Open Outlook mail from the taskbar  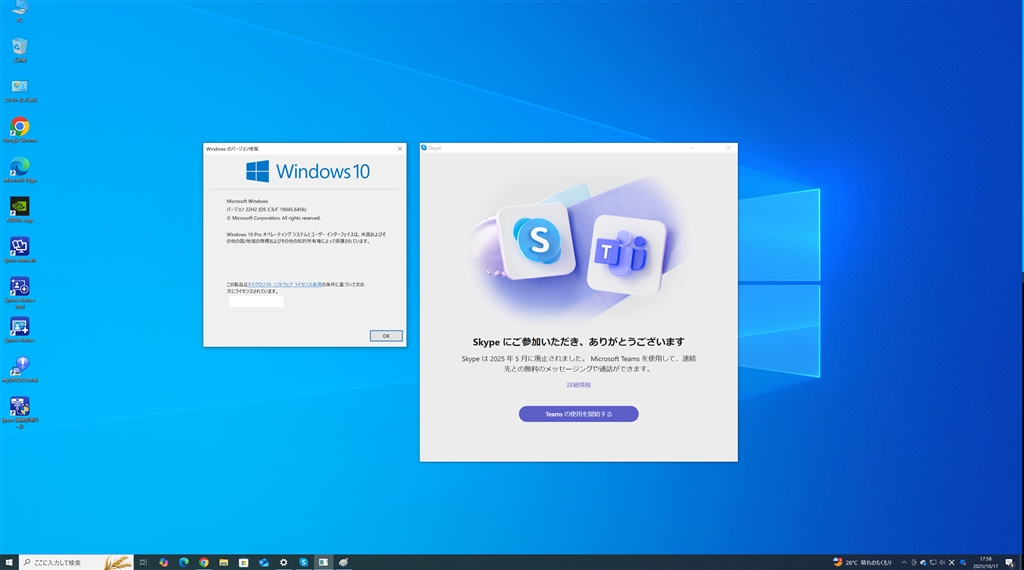(x=263, y=562)
